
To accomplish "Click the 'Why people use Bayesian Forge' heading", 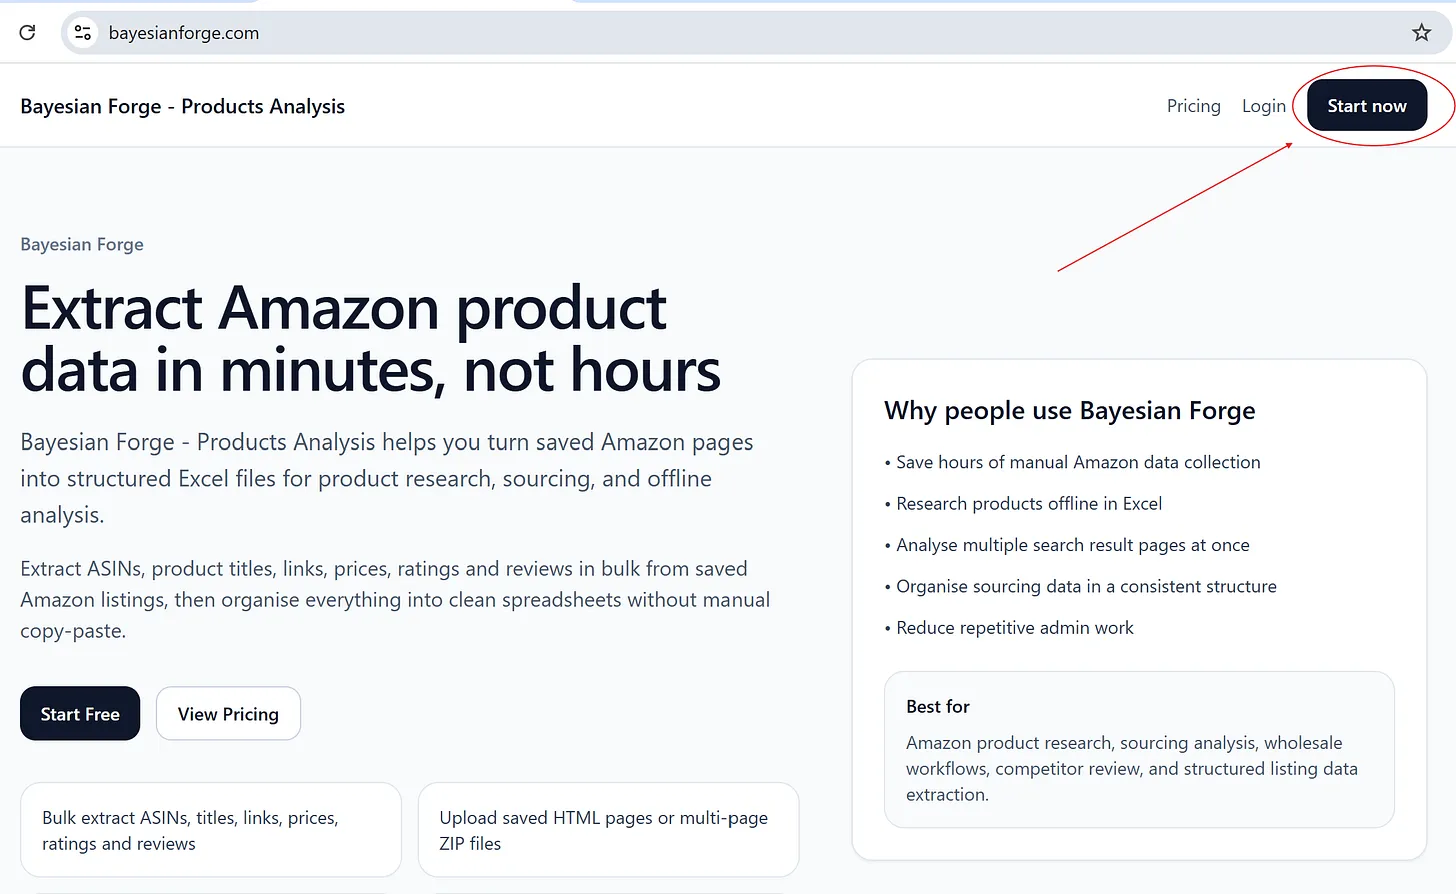I will pyautogui.click(x=1069, y=411).
